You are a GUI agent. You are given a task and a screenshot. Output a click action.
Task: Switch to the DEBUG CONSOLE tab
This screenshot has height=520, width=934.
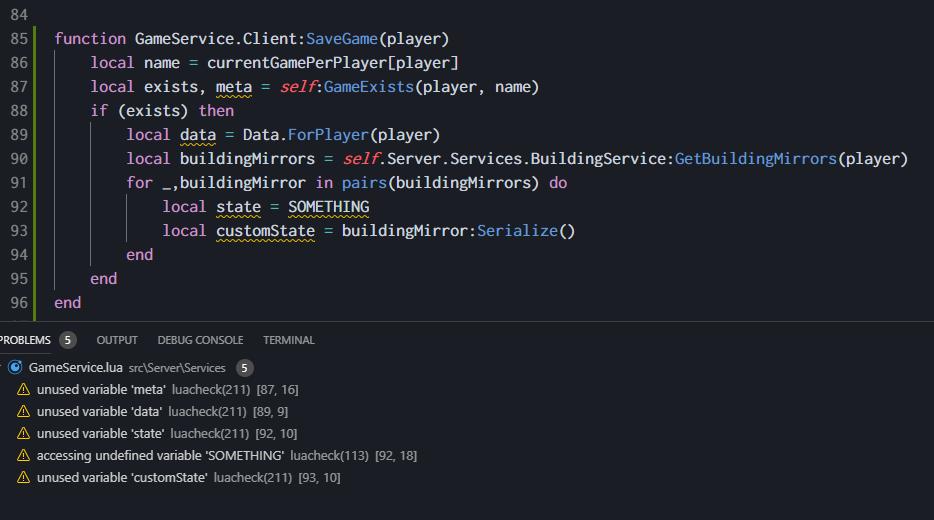coord(200,340)
